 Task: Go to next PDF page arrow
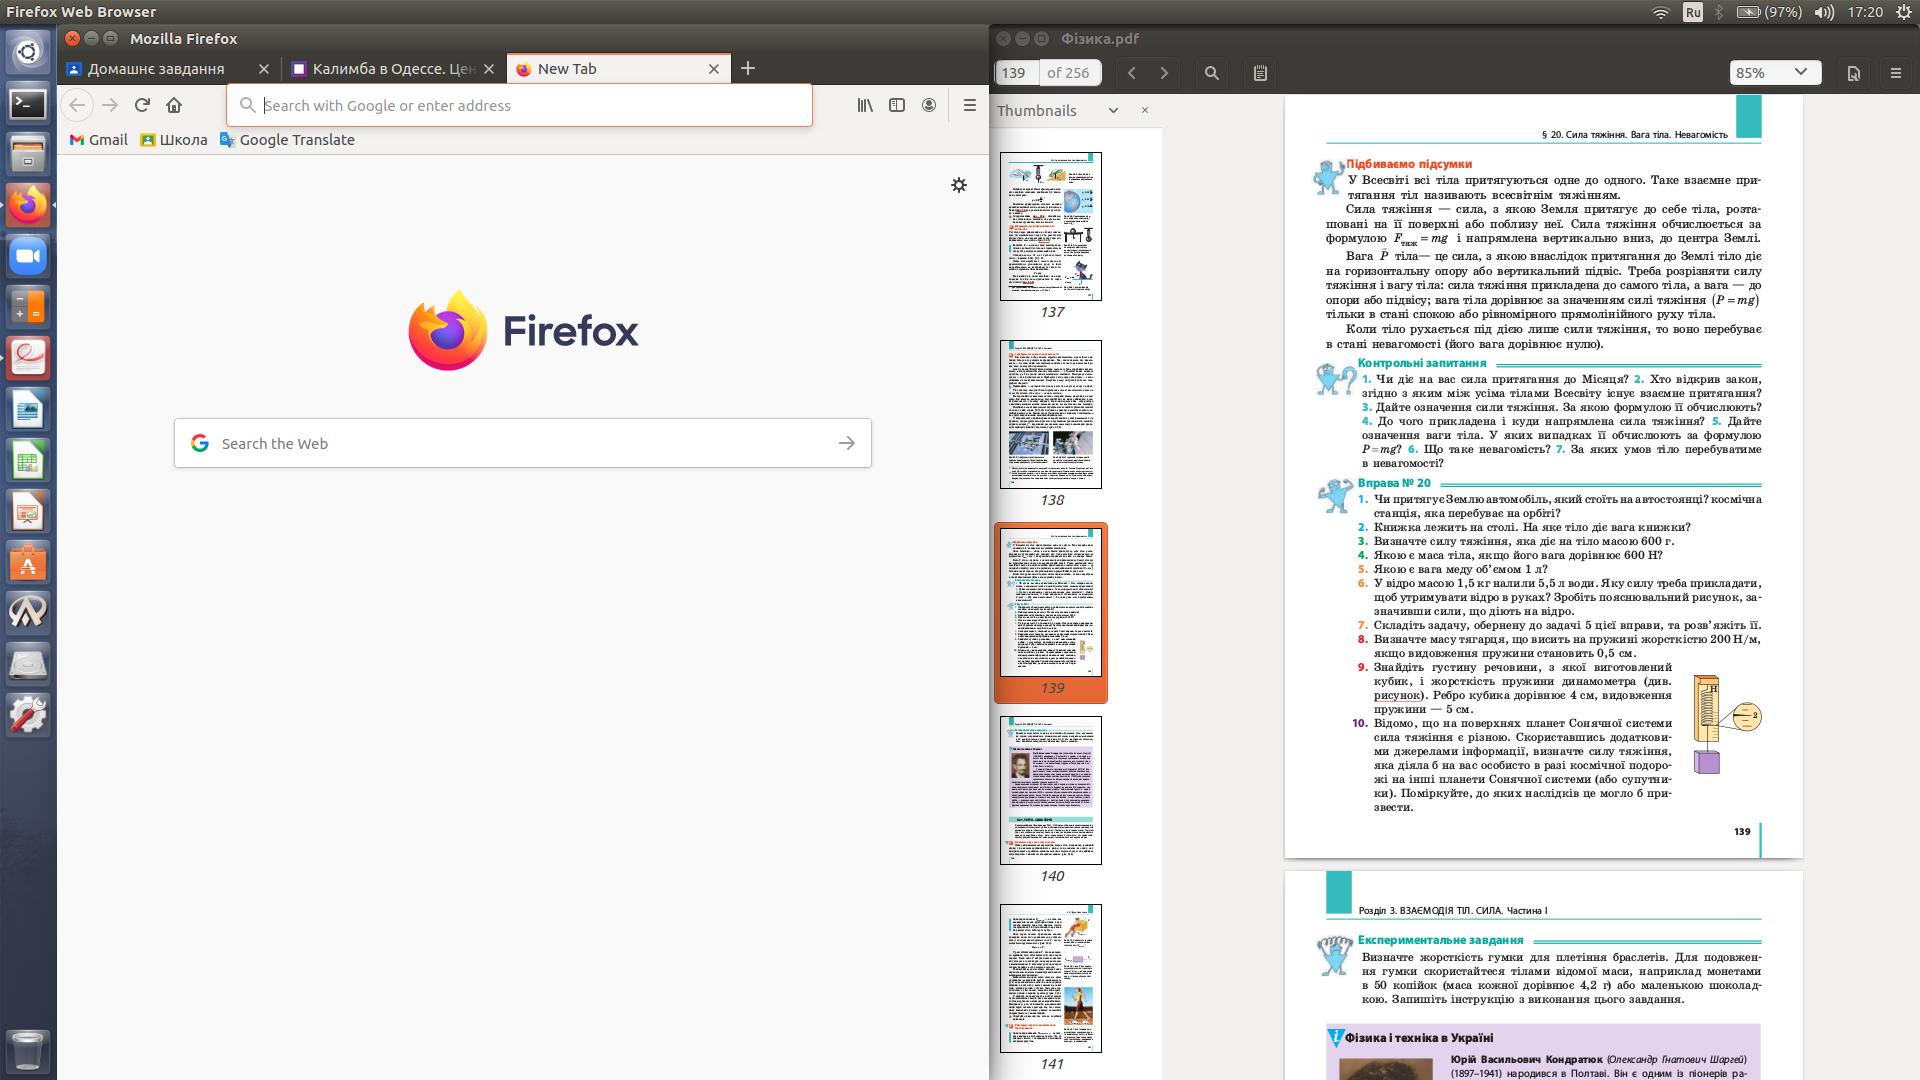coord(1164,73)
